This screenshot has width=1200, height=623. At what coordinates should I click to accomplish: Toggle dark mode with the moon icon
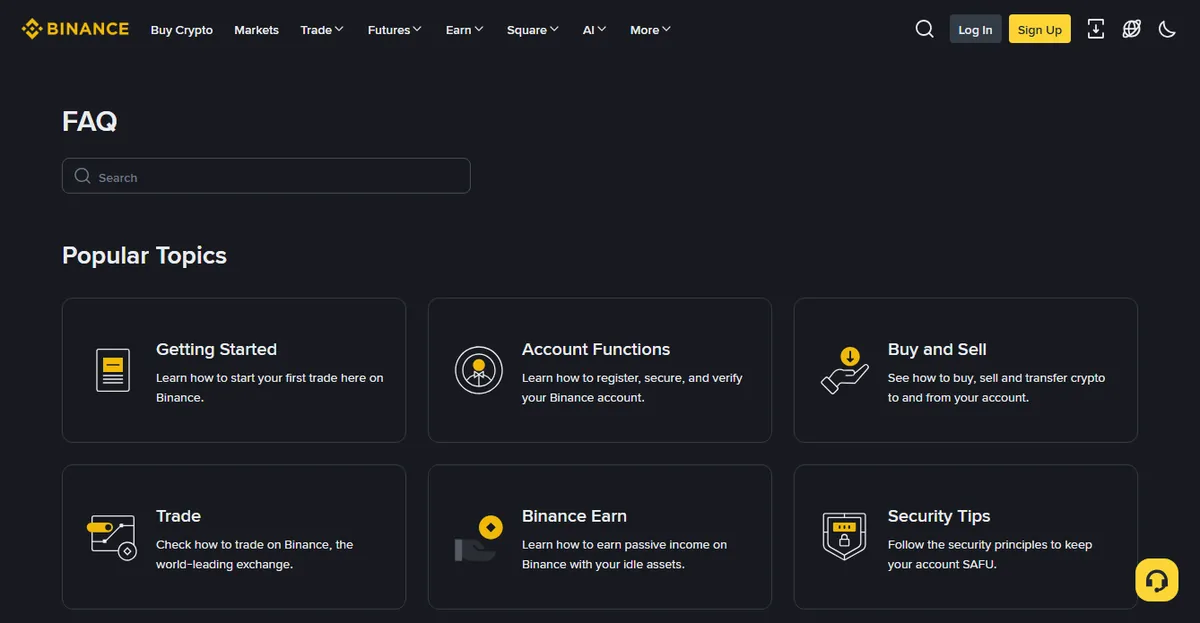click(x=1167, y=29)
